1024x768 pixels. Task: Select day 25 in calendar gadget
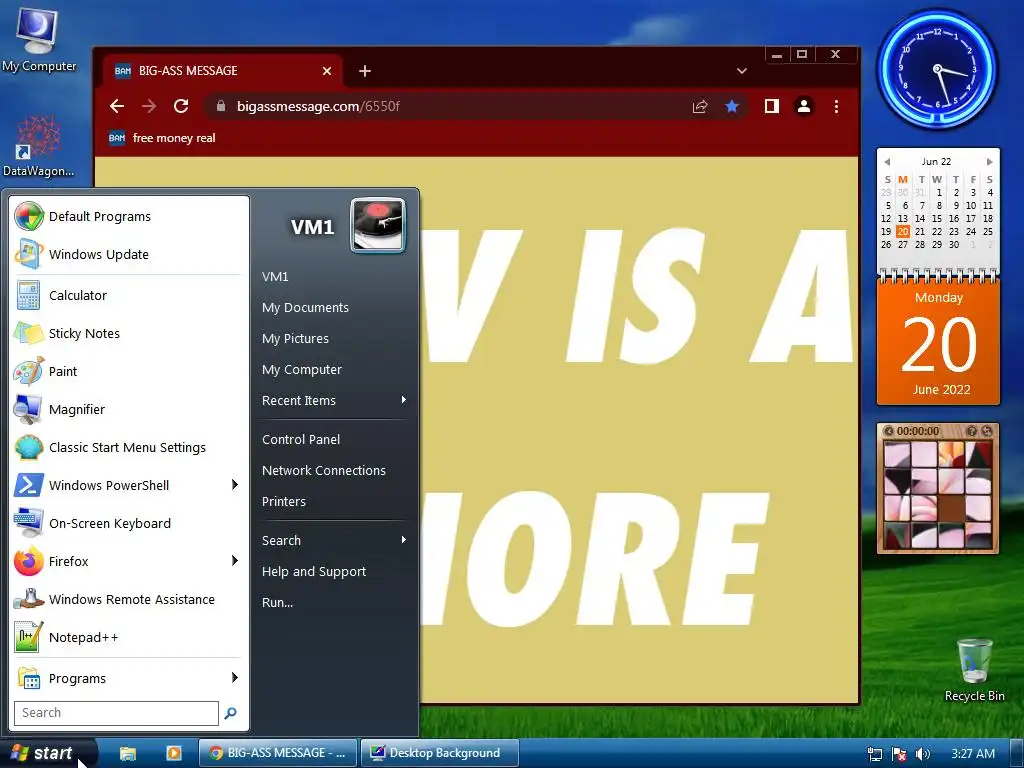click(x=988, y=231)
